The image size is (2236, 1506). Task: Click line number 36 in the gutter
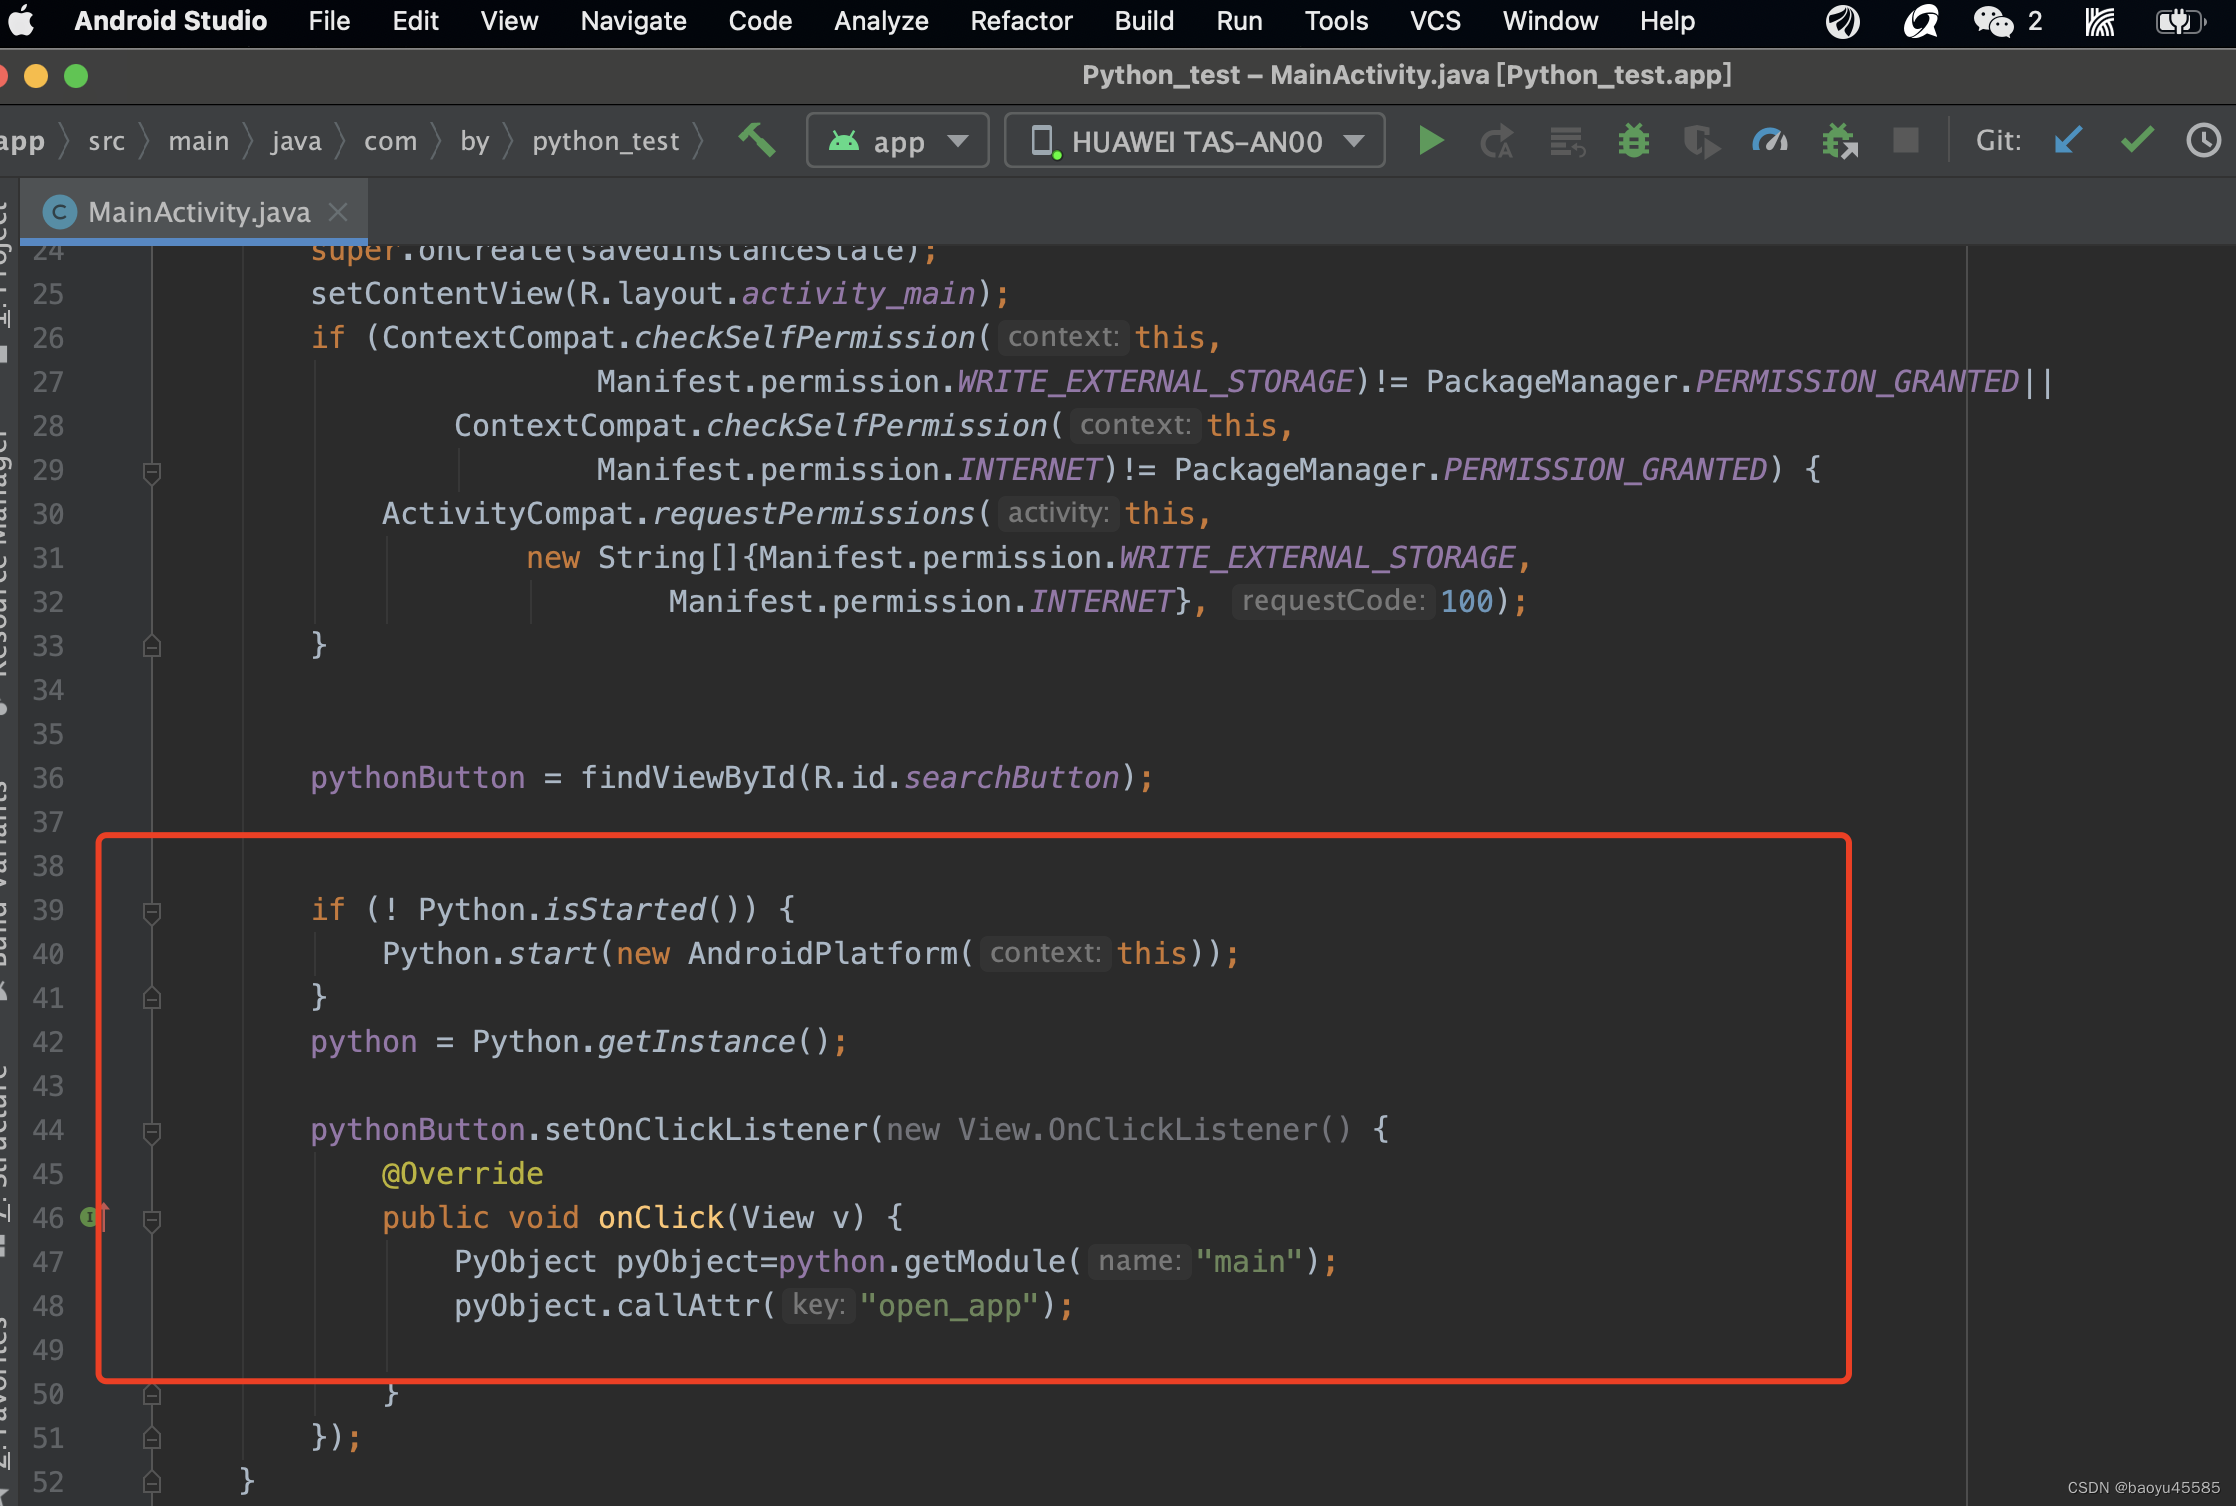(48, 778)
